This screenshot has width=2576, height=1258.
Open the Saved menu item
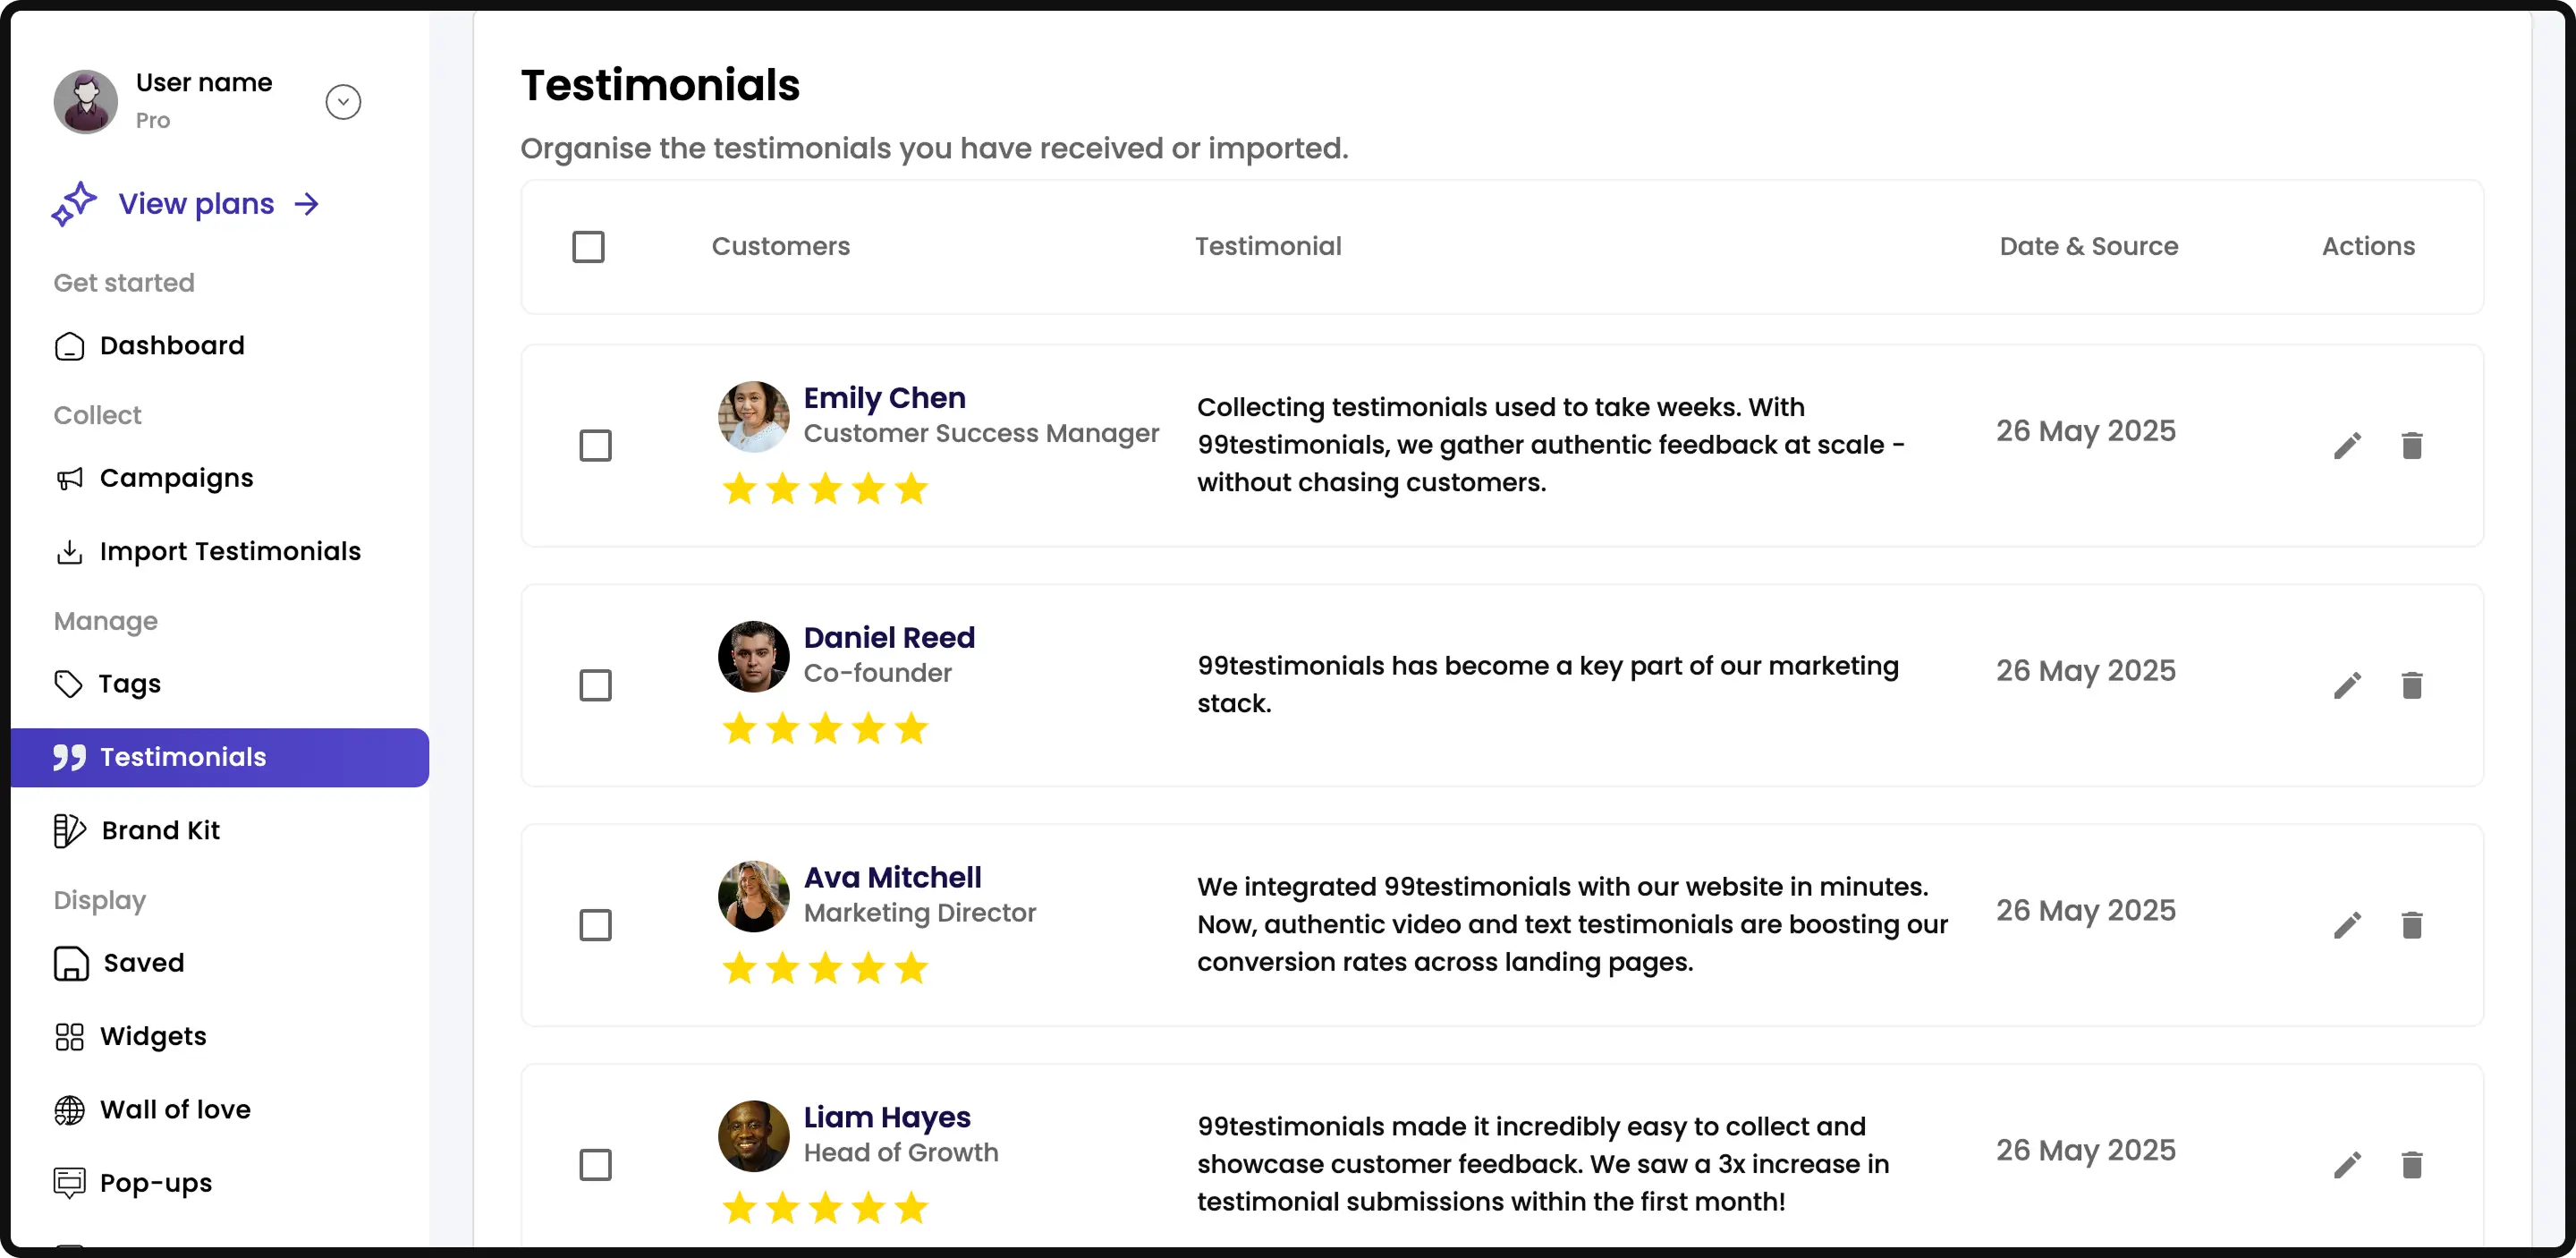(143, 963)
